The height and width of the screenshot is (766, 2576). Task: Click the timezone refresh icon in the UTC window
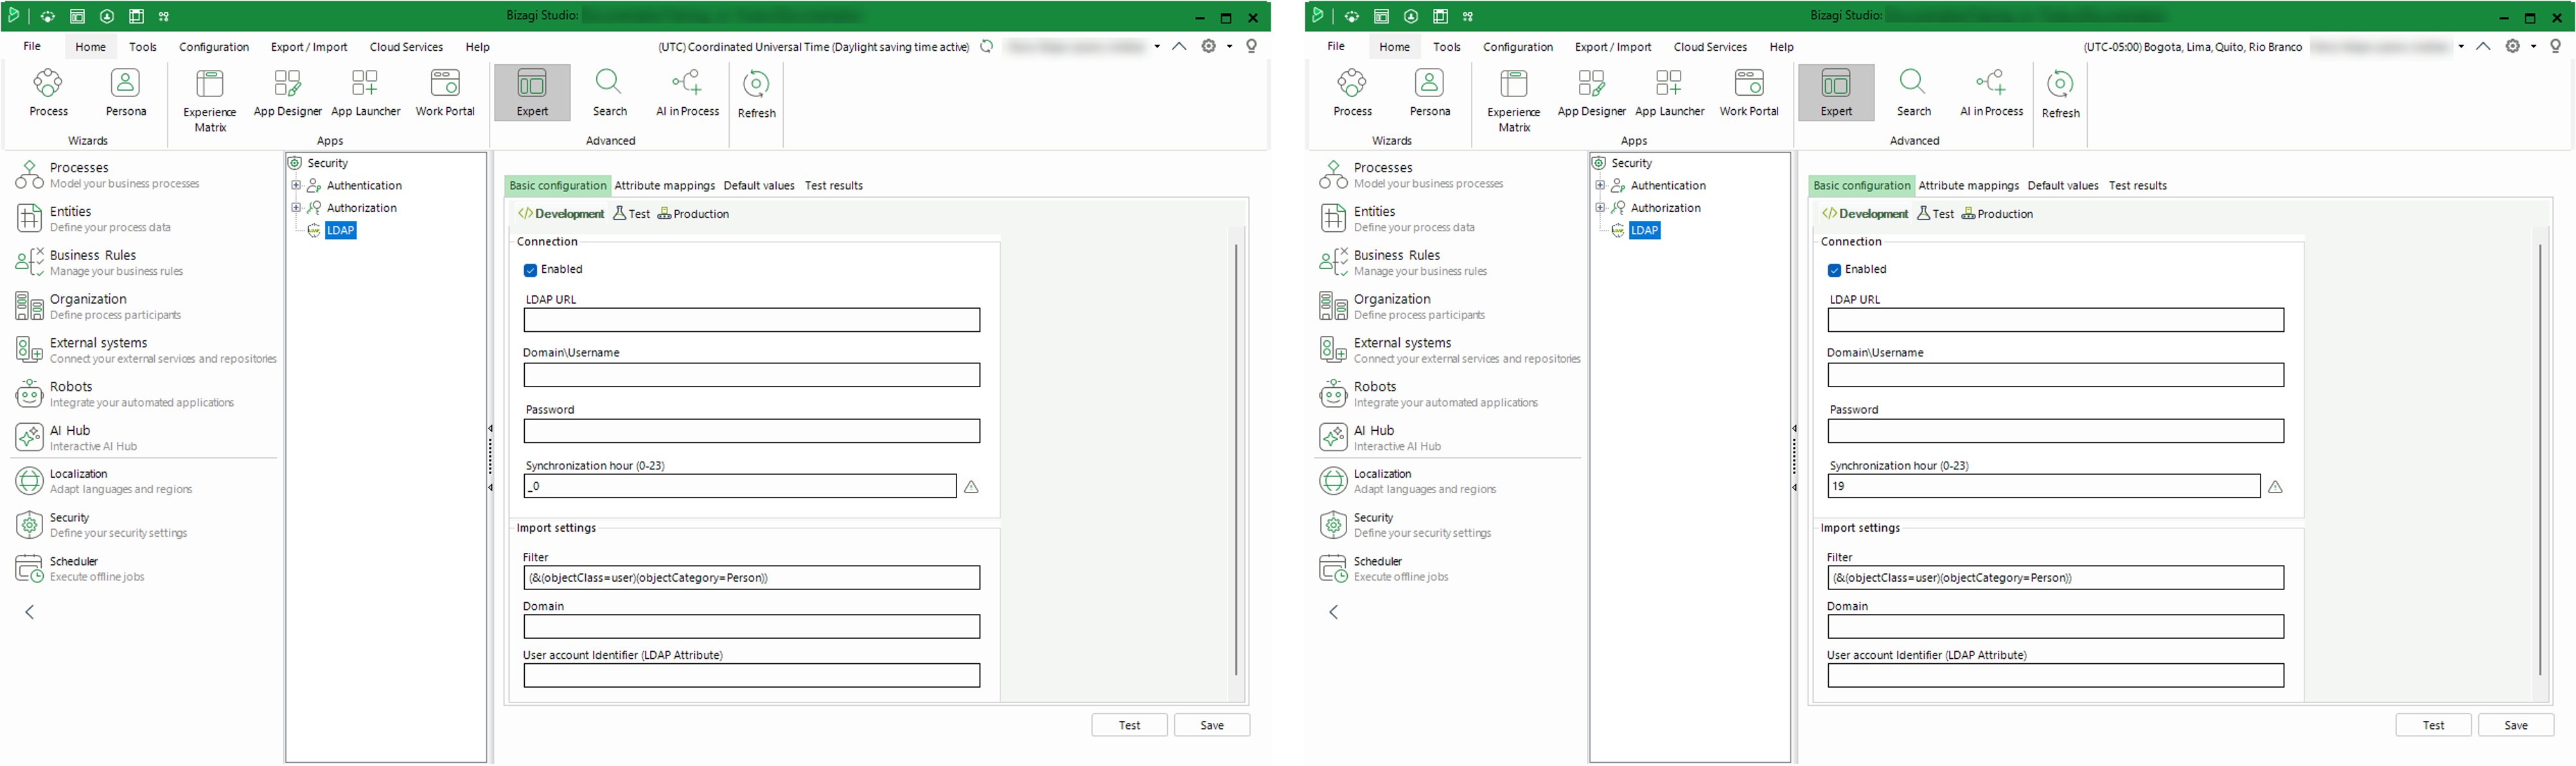coord(986,46)
